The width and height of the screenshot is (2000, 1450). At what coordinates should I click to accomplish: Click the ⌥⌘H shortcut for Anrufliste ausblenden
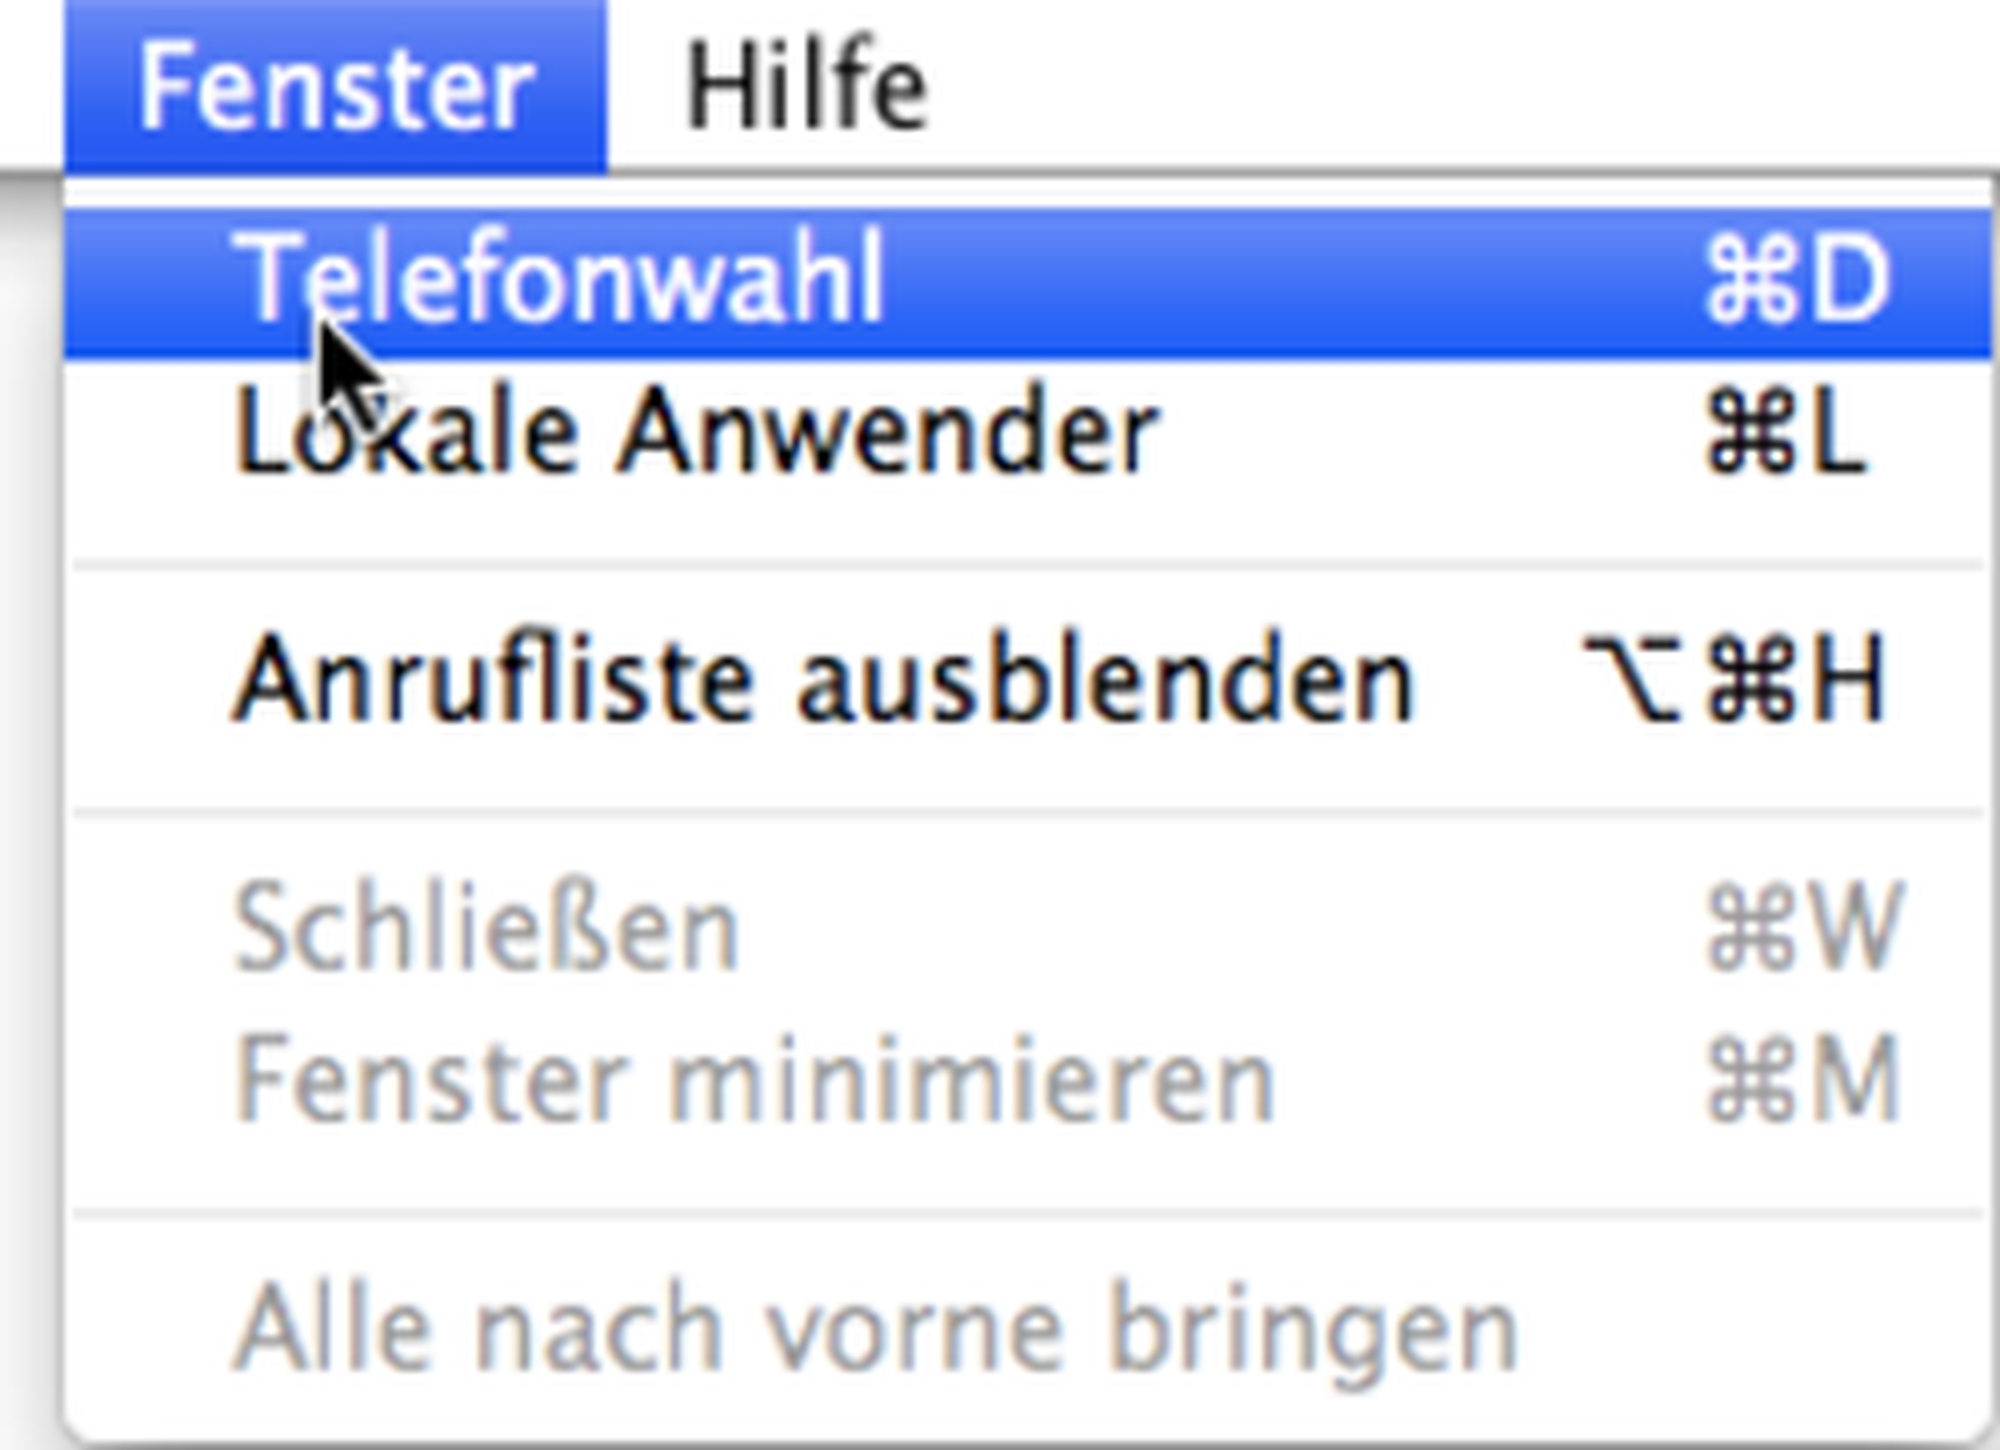1734,682
